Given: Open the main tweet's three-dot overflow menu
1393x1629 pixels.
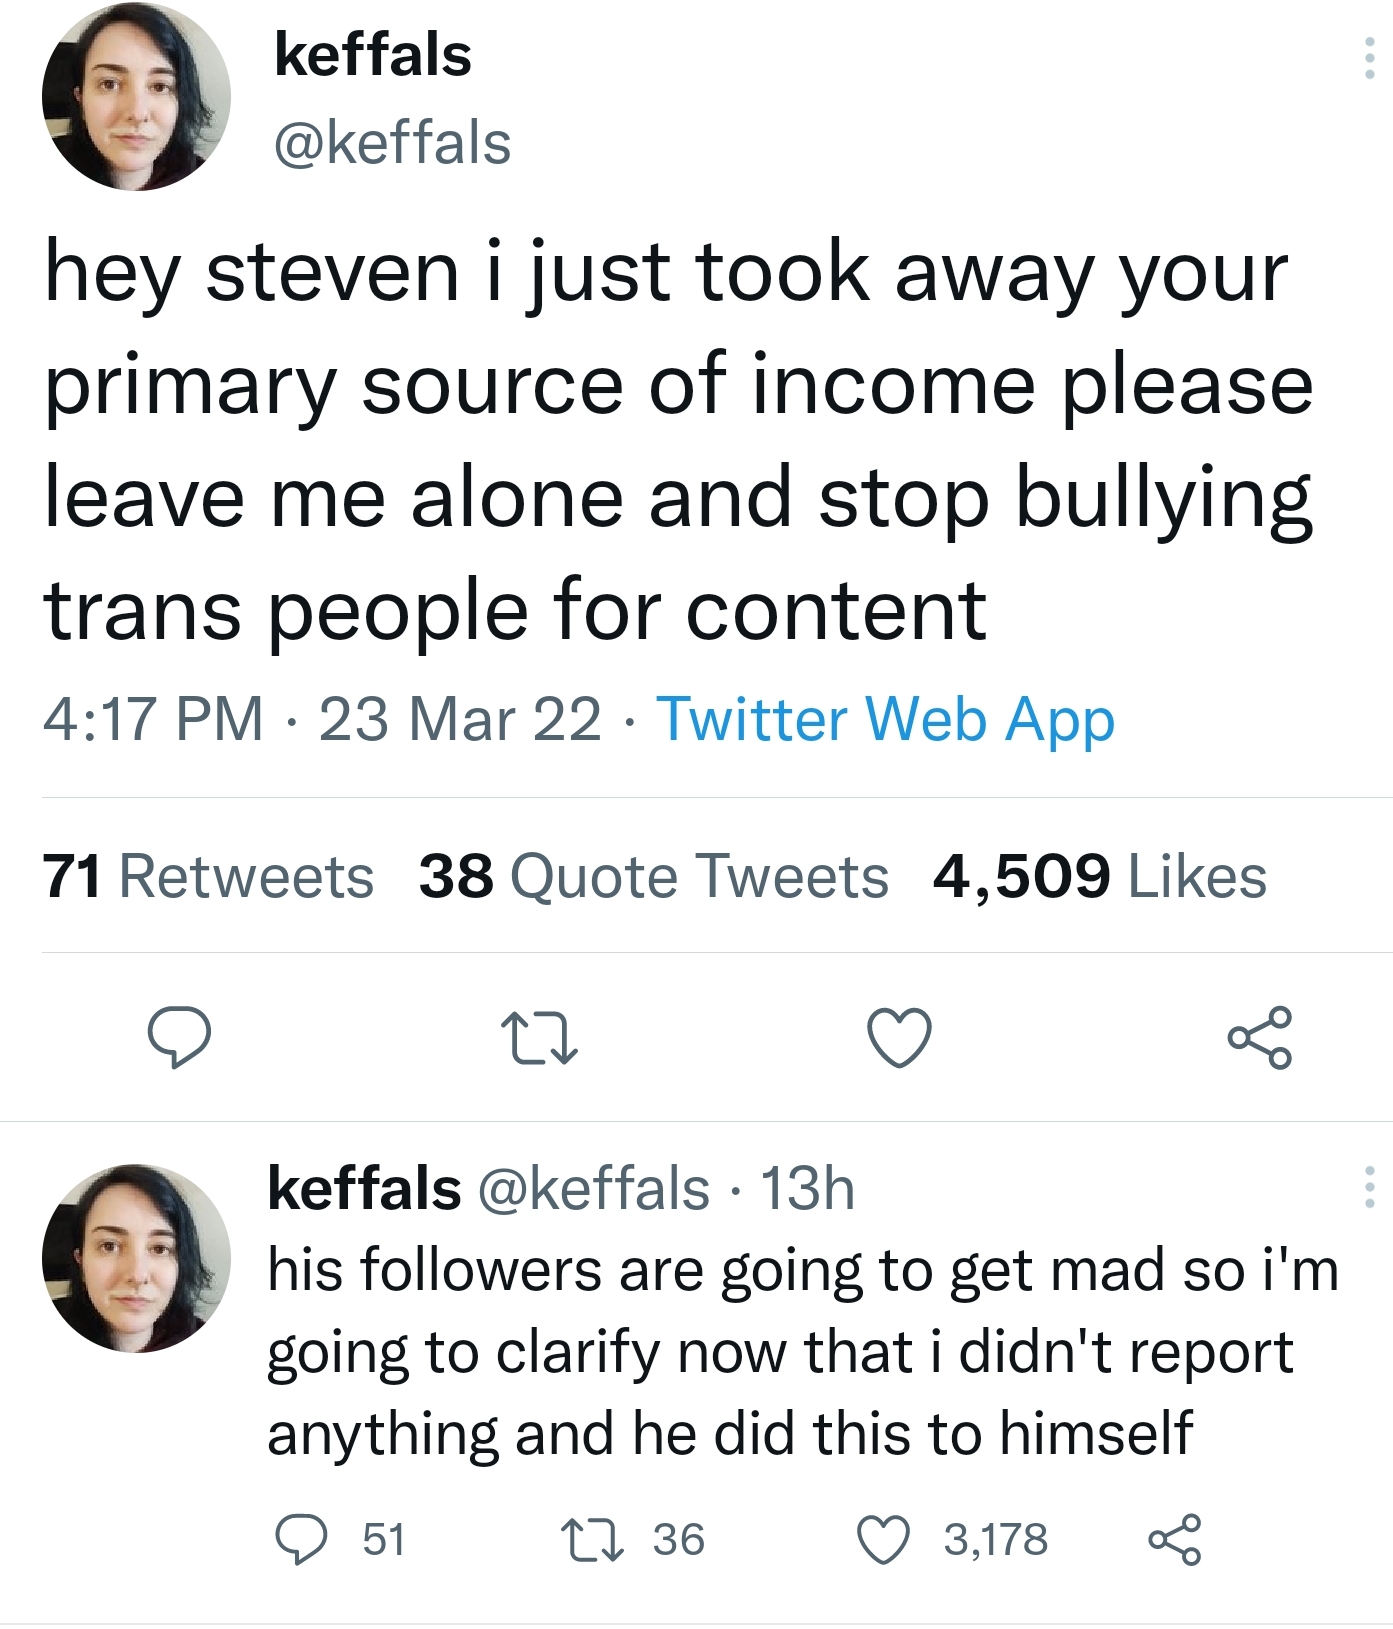Looking at the screenshot, I should (1369, 58).
